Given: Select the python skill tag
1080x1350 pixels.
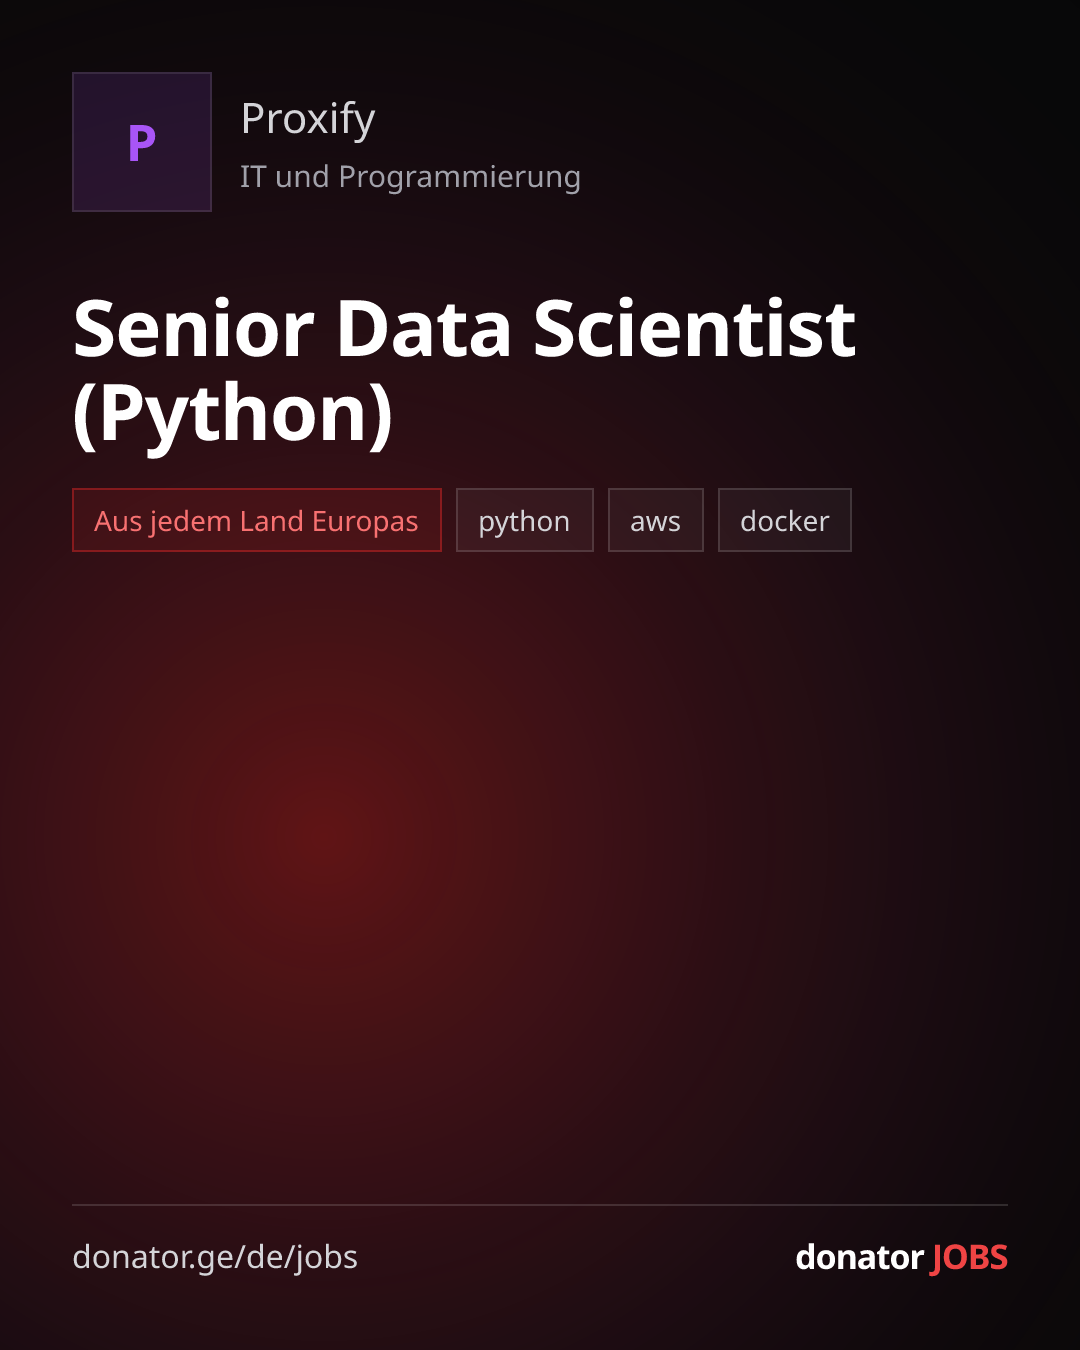Looking at the screenshot, I should click(525, 520).
